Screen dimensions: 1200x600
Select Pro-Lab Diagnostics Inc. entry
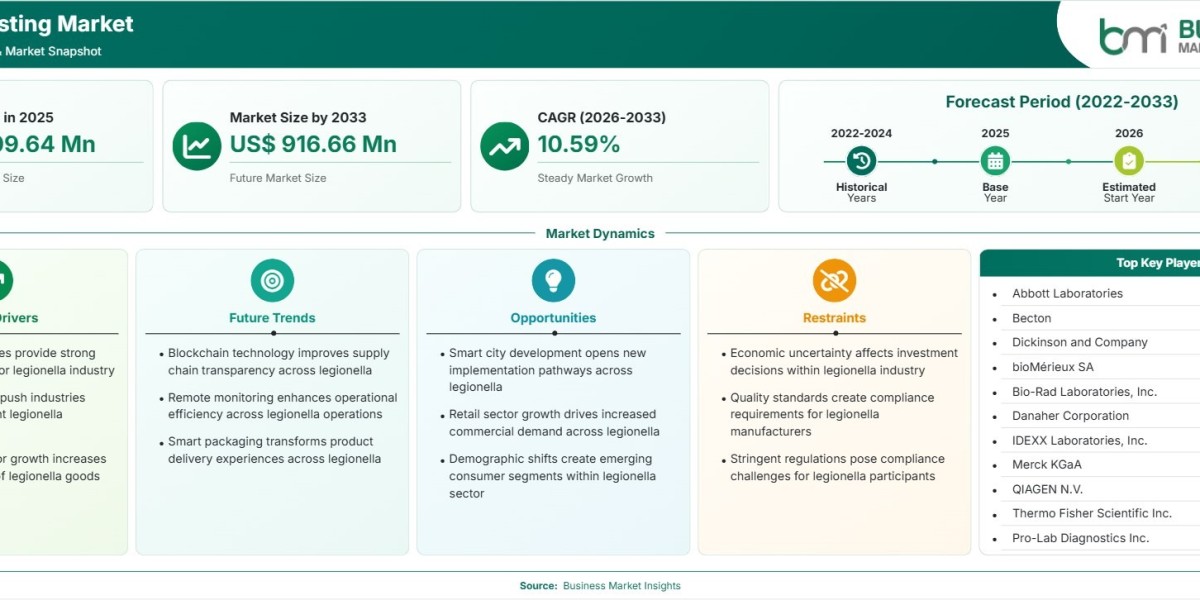click(1081, 538)
